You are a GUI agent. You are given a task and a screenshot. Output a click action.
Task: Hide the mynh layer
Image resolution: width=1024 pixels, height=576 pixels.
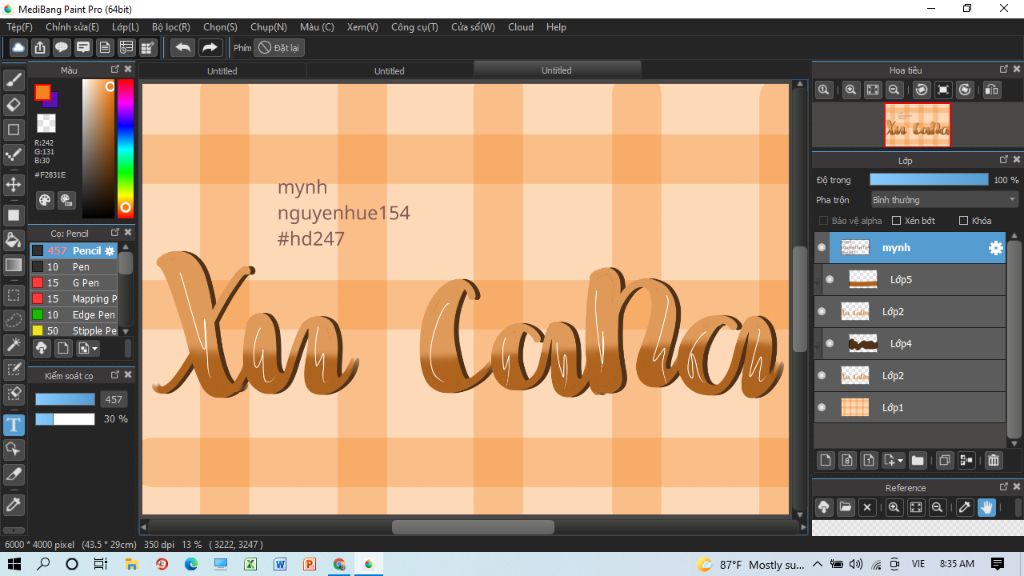[x=822, y=248]
